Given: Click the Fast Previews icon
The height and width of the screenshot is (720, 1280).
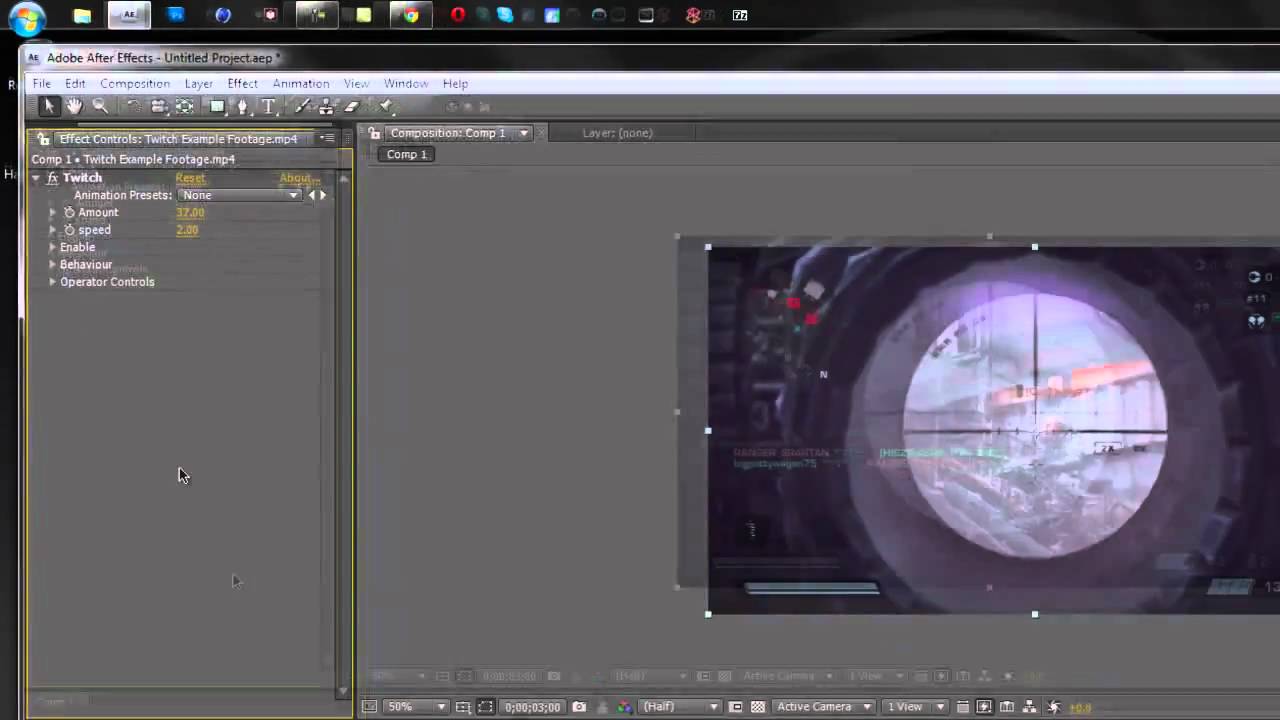Looking at the screenshot, I should 985,707.
